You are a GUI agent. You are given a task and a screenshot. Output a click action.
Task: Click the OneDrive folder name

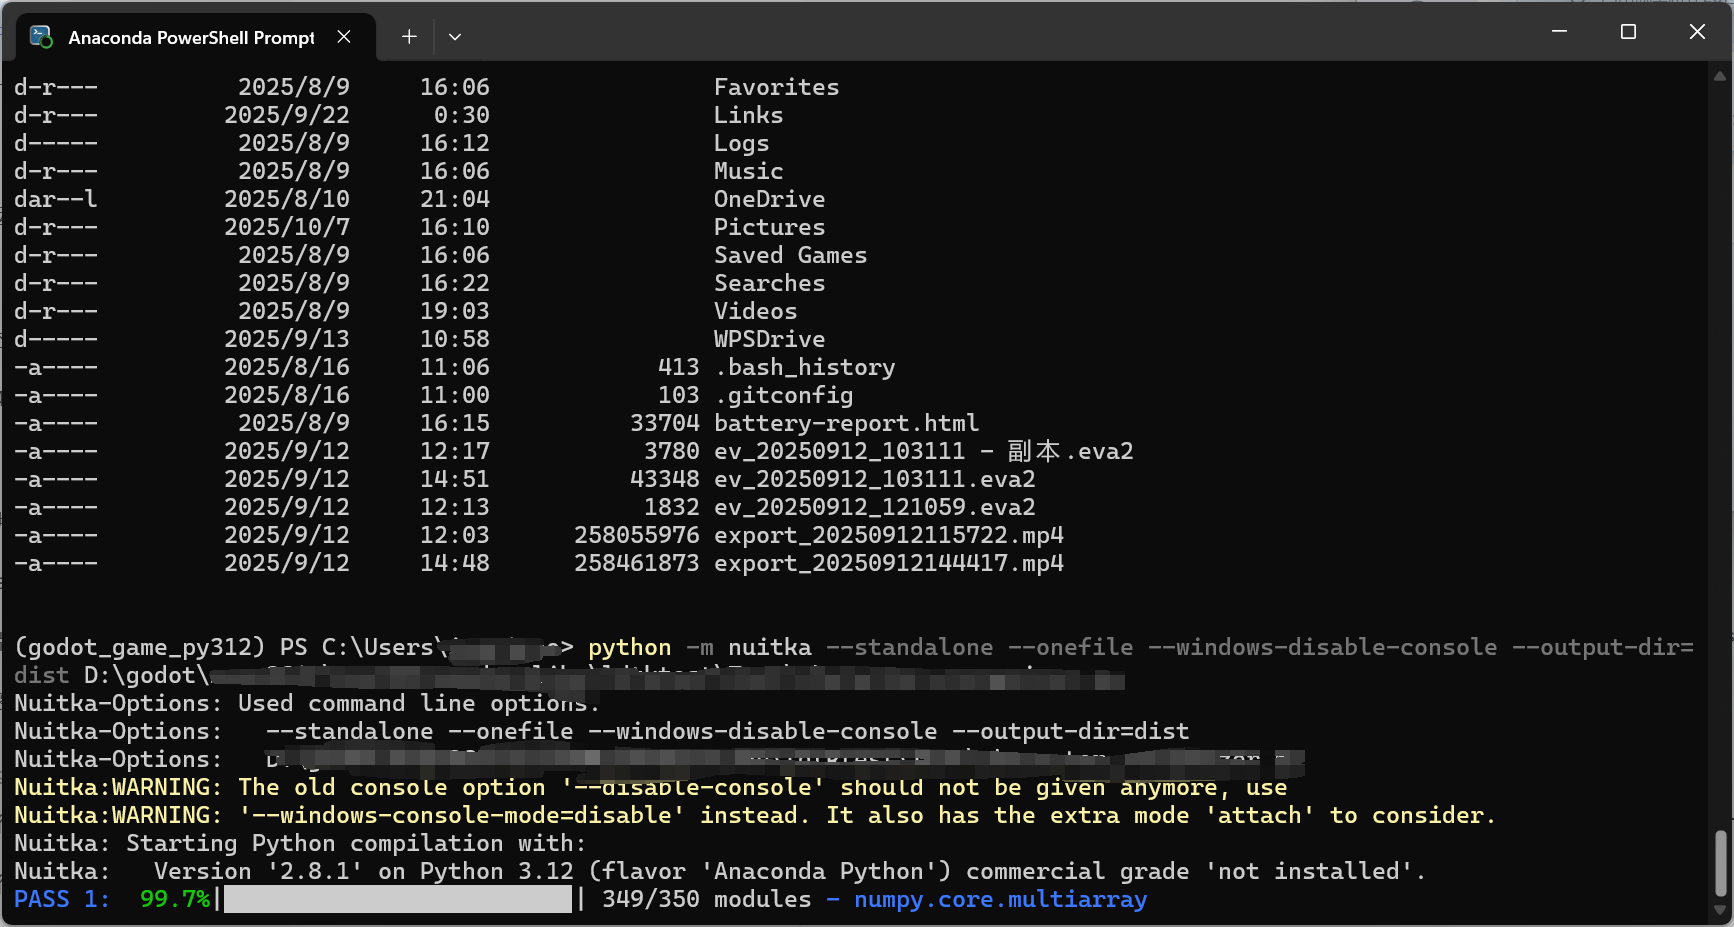[769, 199]
